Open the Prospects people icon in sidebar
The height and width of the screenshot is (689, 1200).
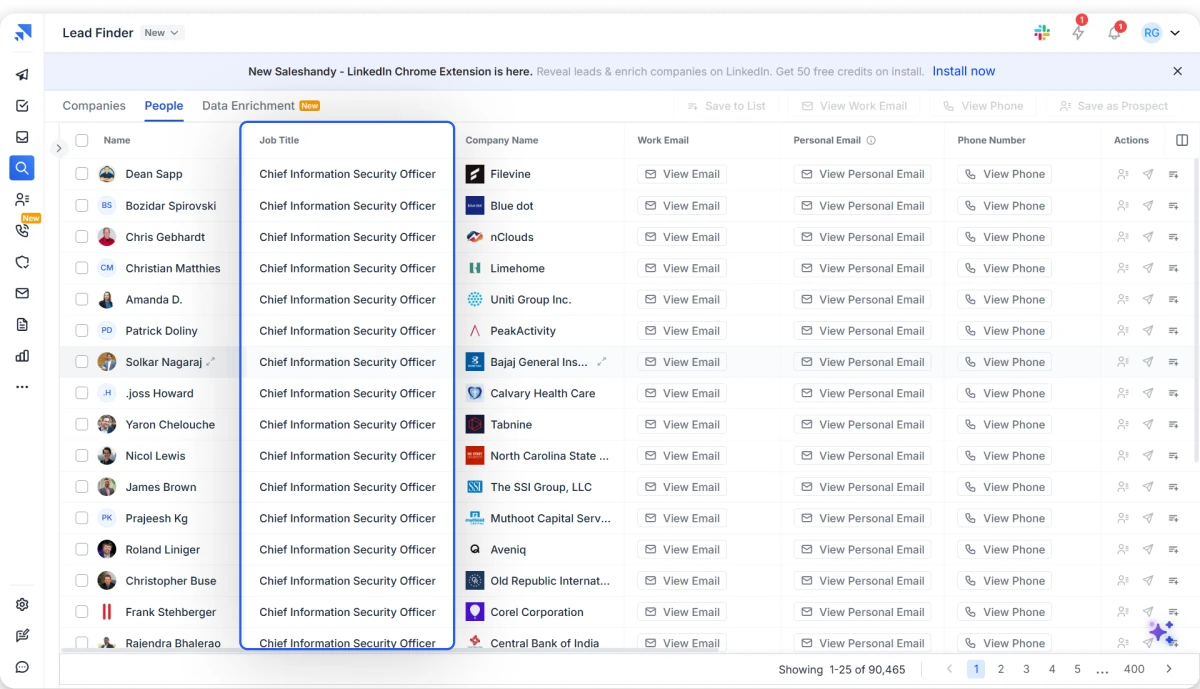(22, 199)
